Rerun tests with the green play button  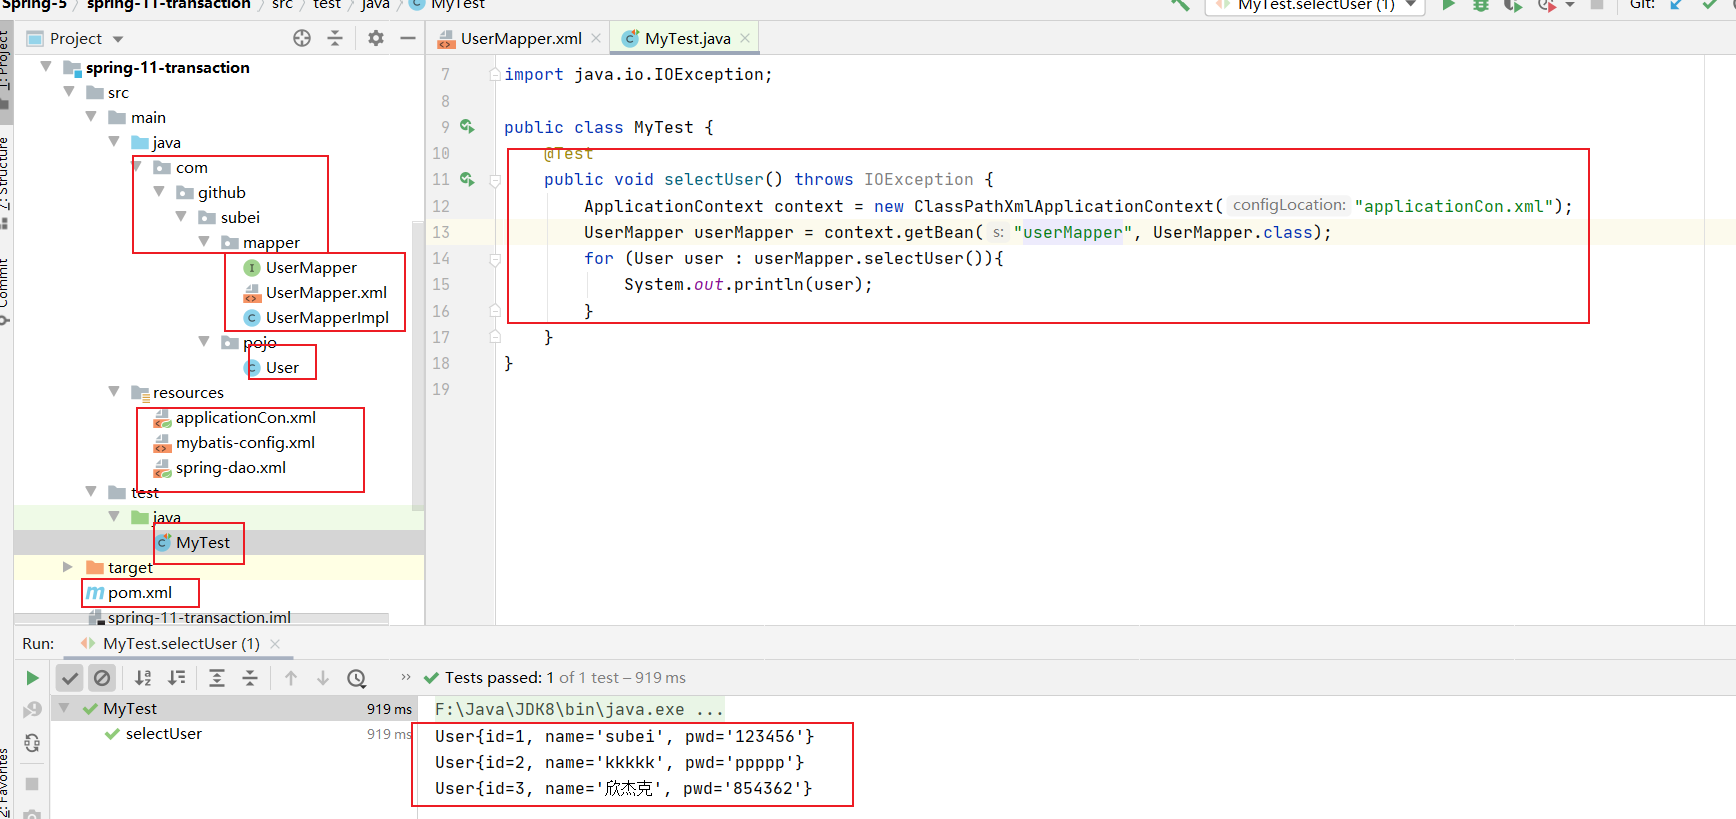[x=32, y=678]
